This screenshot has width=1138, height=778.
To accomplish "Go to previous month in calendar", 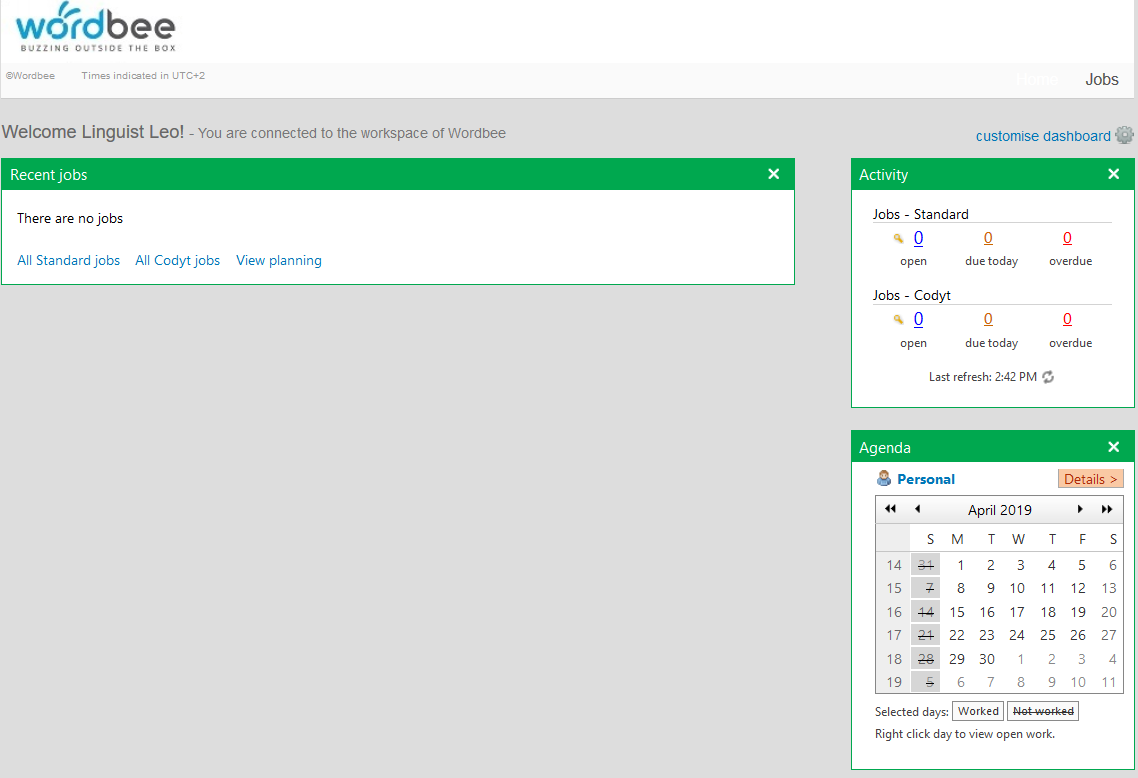I will 917,509.
